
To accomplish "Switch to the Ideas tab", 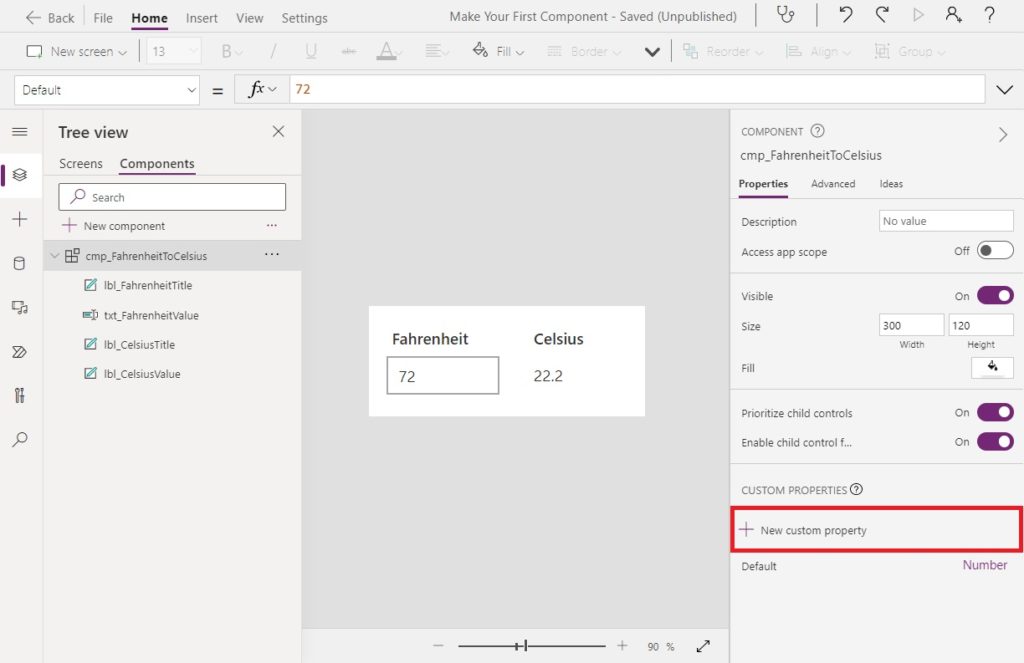I will pos(891,184).
